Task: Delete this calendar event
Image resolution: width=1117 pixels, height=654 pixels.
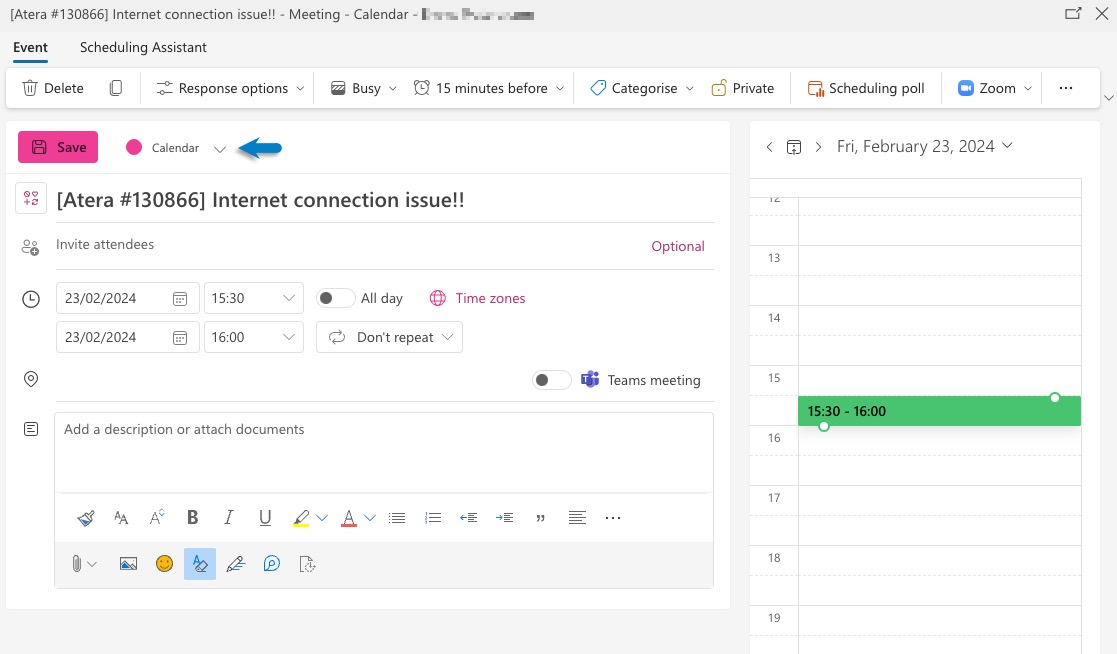Action: (x=53, y=88)
